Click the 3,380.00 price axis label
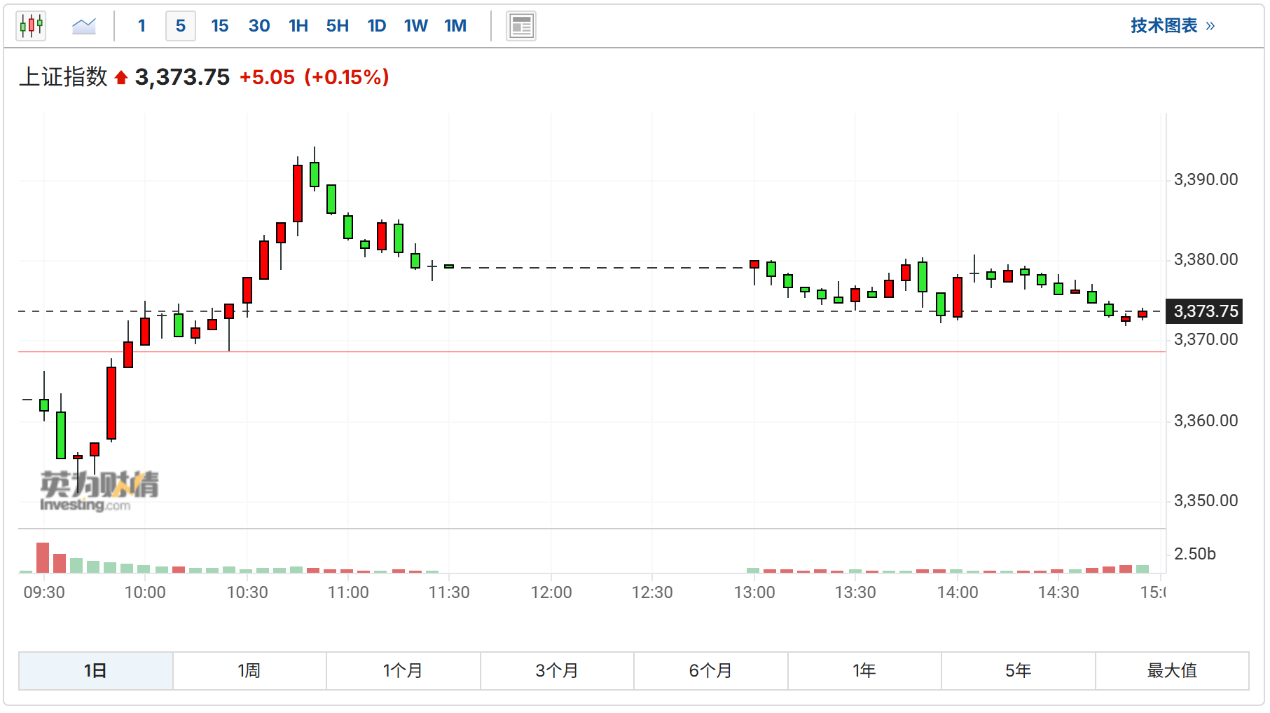The height and width of the screenshot is (713, 1270). (1206, 260)
